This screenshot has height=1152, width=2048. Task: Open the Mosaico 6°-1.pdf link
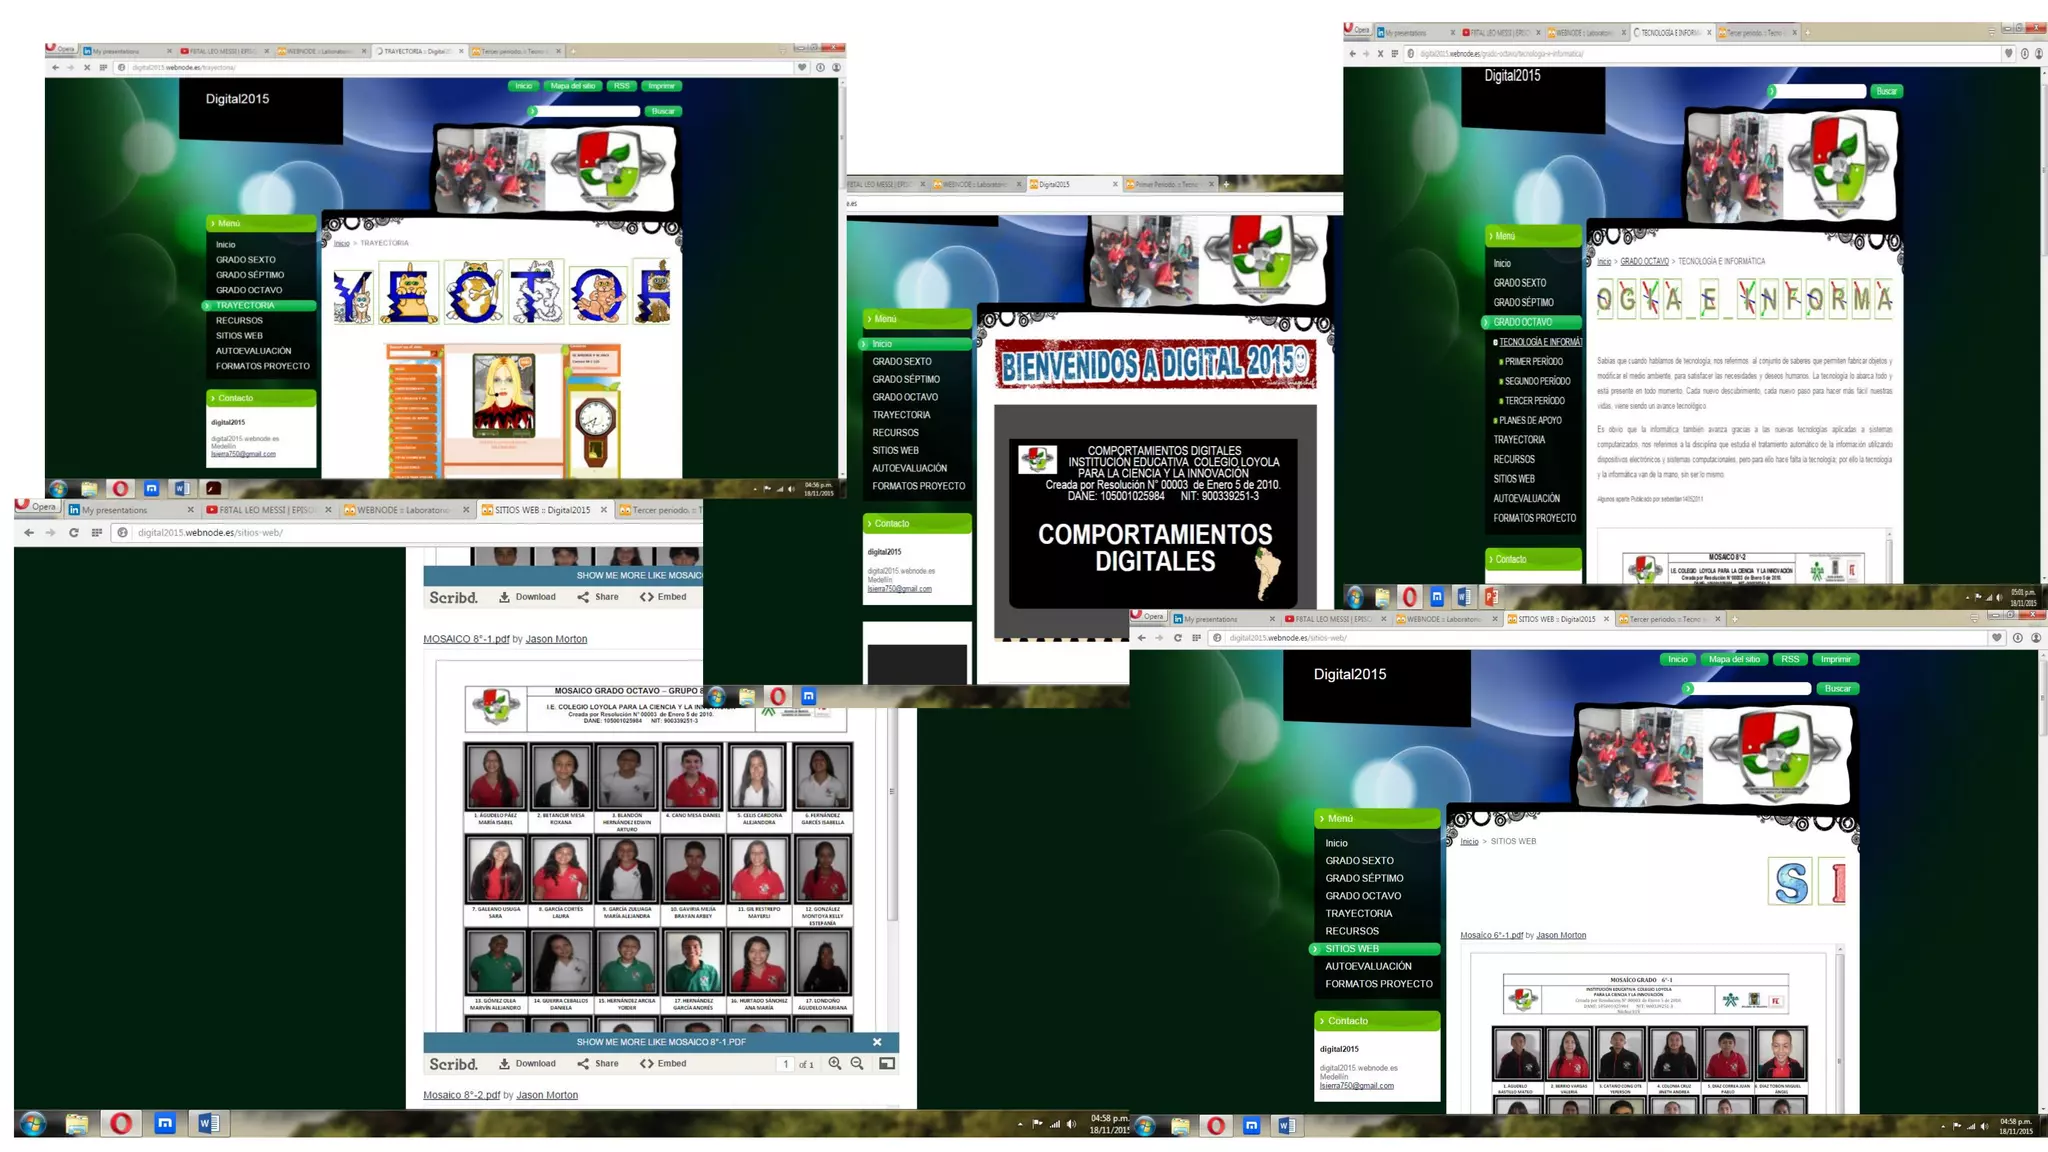coord(1491,935)
